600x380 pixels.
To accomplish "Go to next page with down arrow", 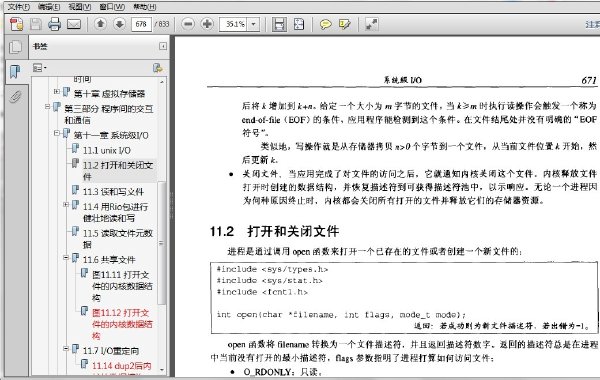I will pos(119,24).
